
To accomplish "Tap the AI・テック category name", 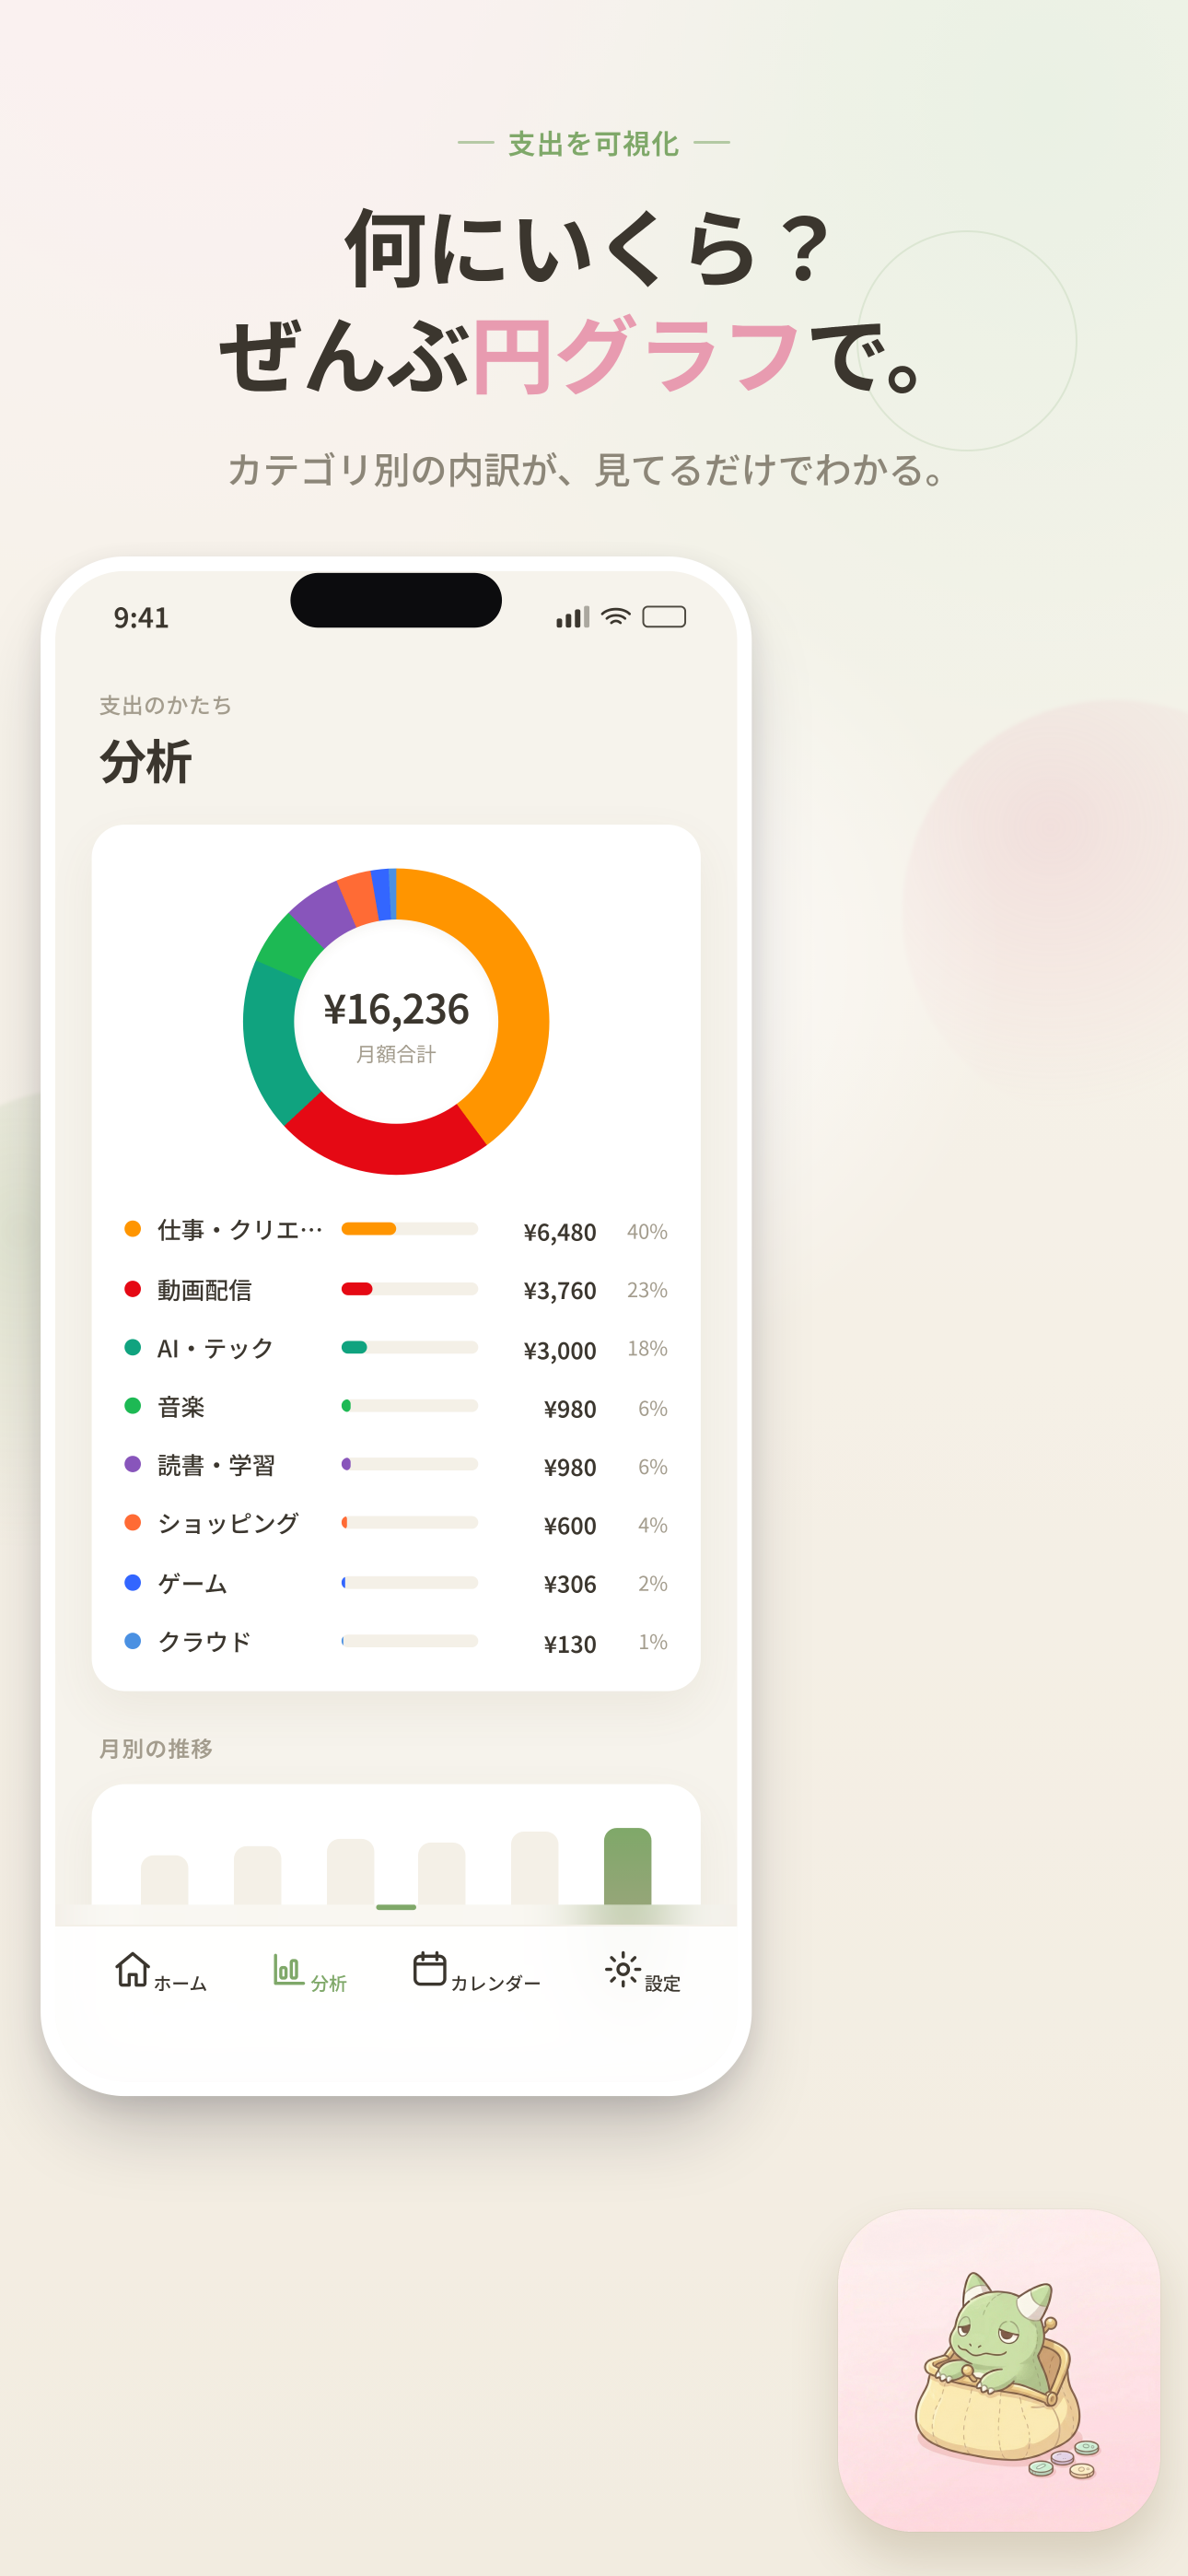I will pyautogui.click(x=215, y=1348).
